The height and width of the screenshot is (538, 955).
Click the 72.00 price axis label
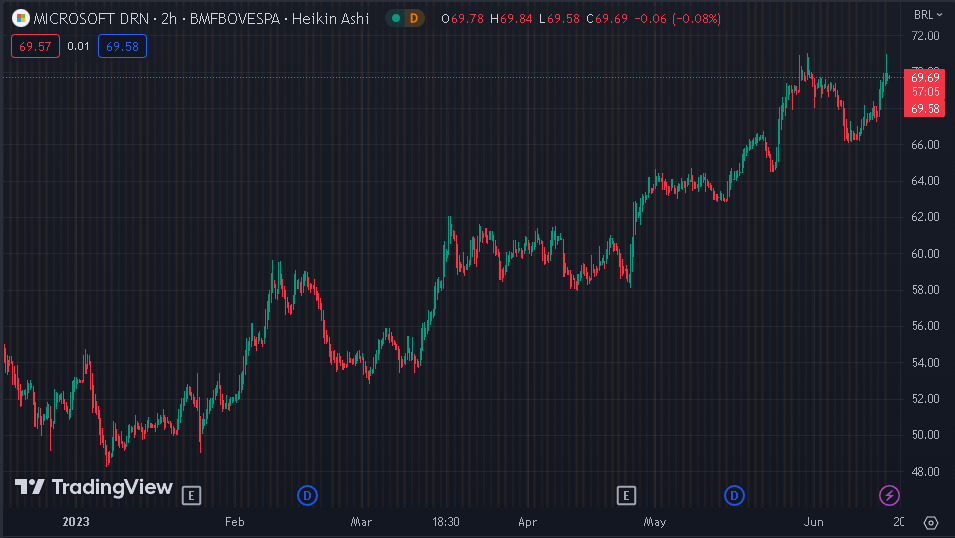click(x=925, y=36)
